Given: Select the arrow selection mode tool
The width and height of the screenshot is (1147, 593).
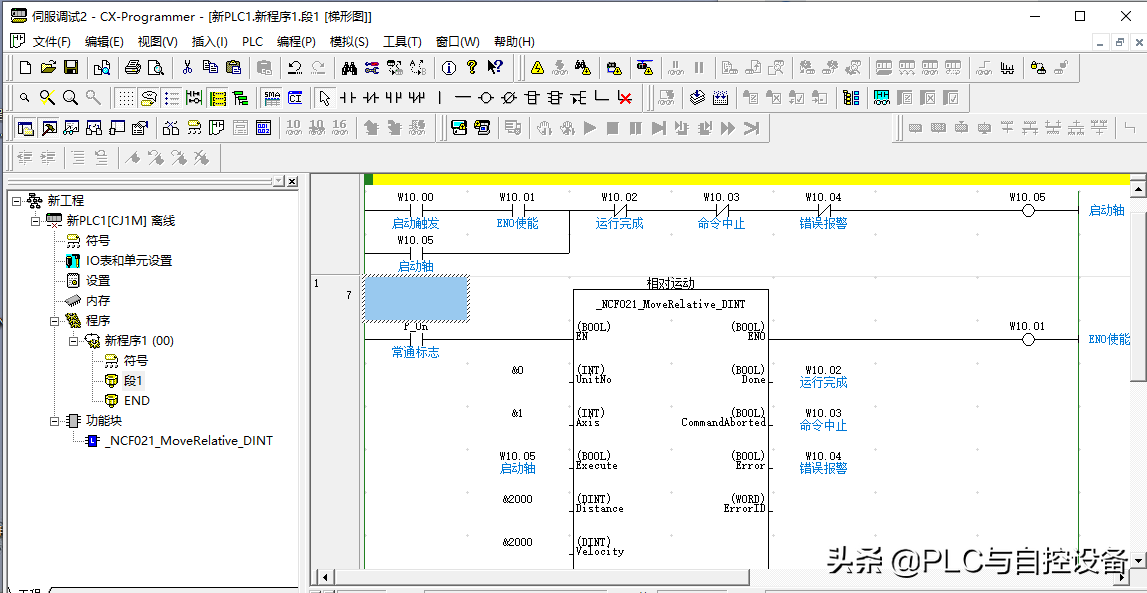Looking at the screenshot, I should (x=324, y=98).
